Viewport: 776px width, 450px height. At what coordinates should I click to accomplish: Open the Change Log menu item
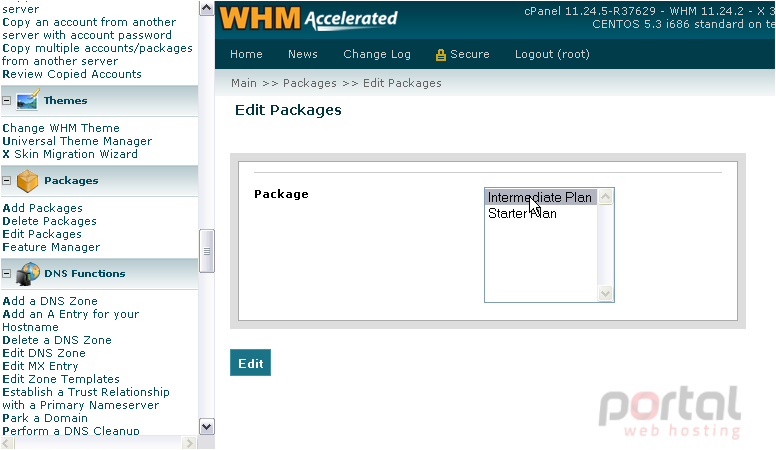point(377,54)
